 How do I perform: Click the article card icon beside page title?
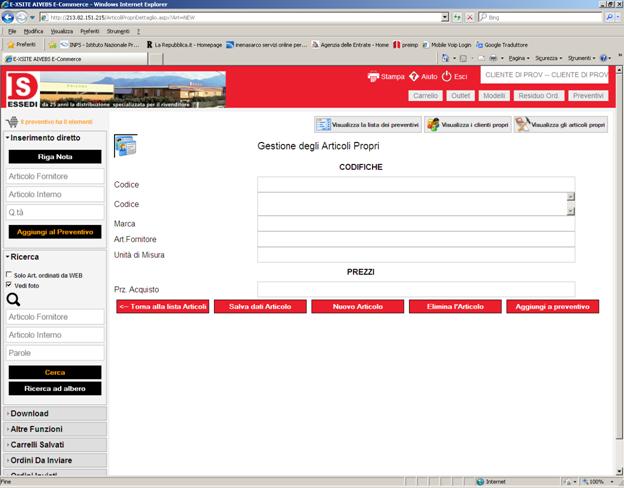coord(127,146)
